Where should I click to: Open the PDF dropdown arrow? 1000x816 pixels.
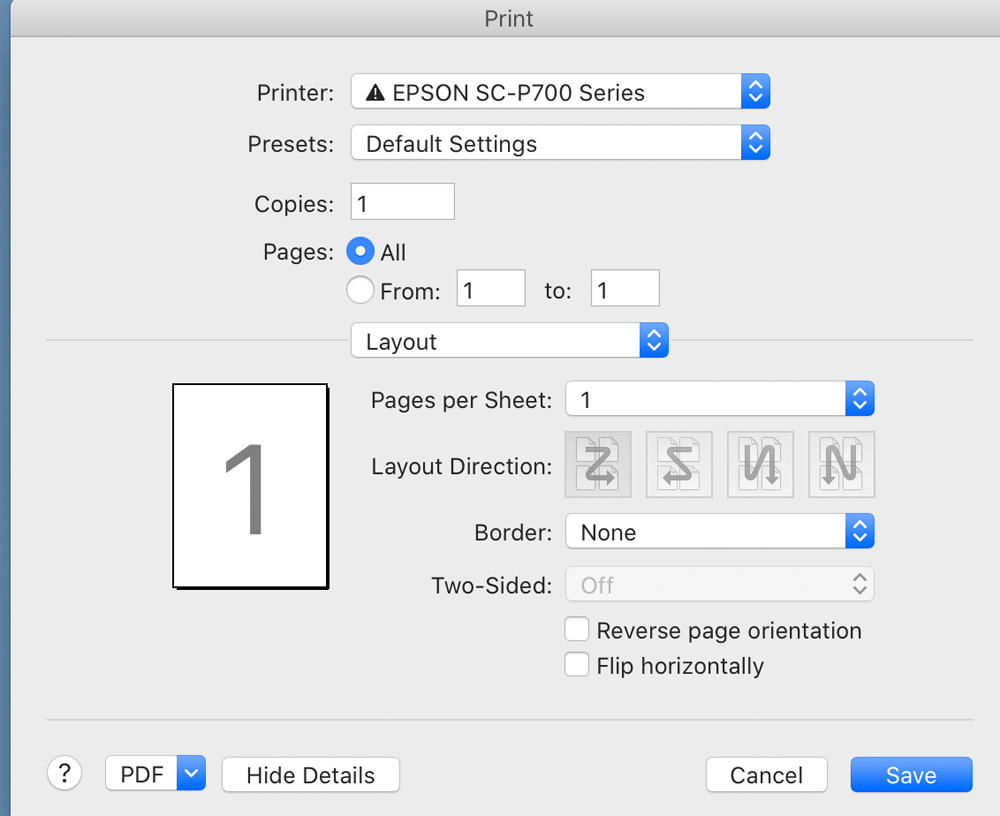tap(191, 774)
